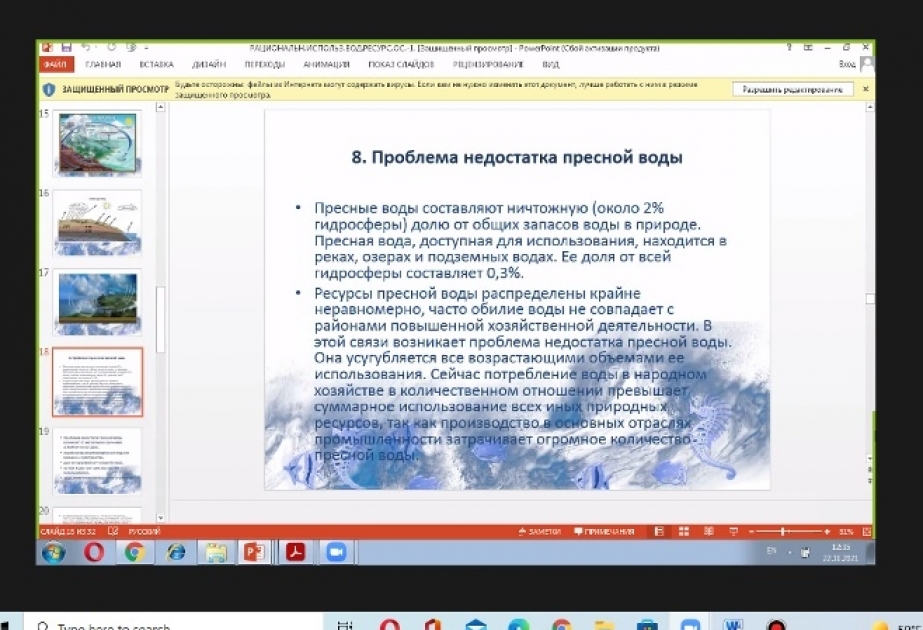Open the ПОКАЗ СЛАЙДОВ ribbon tab

tap(401, 64)
